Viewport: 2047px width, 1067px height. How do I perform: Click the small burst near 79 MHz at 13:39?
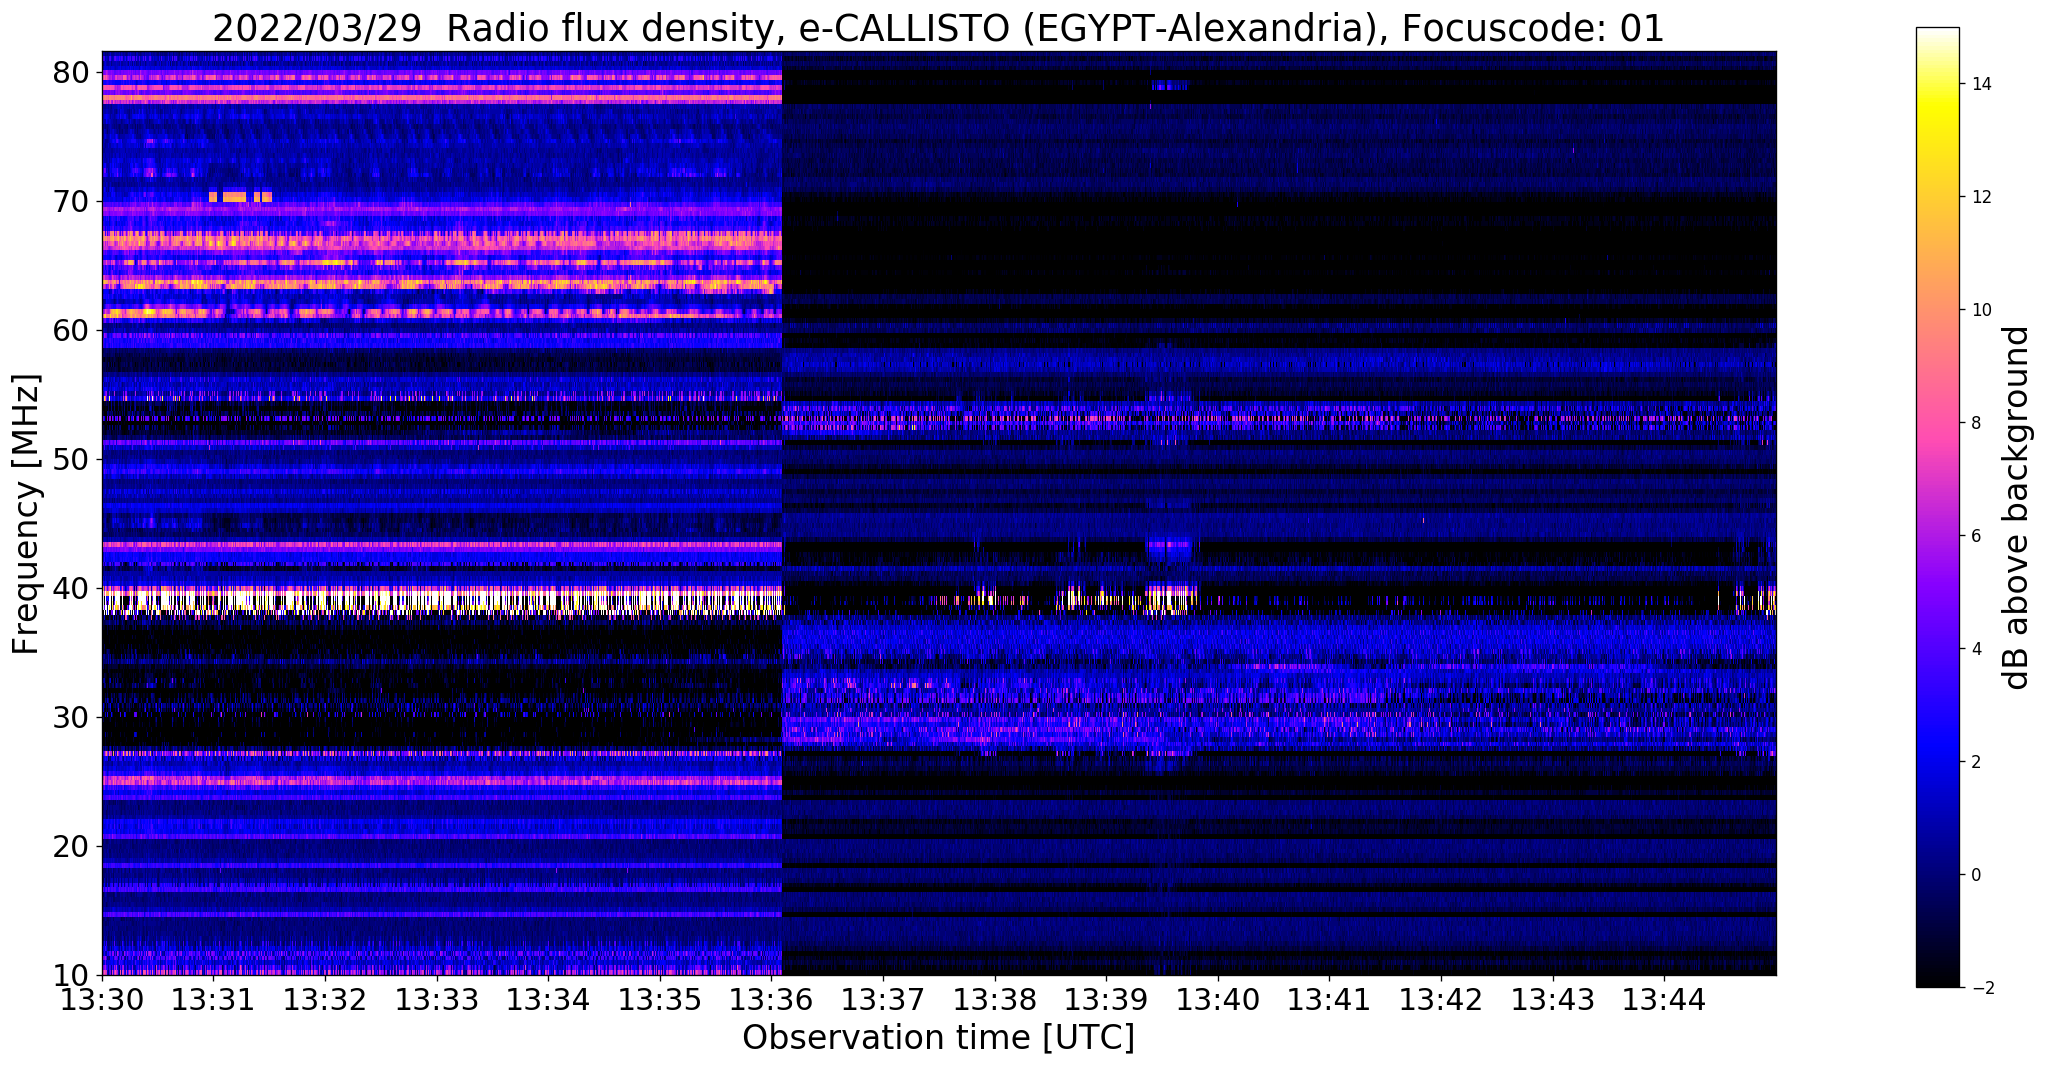(1170, 85)
